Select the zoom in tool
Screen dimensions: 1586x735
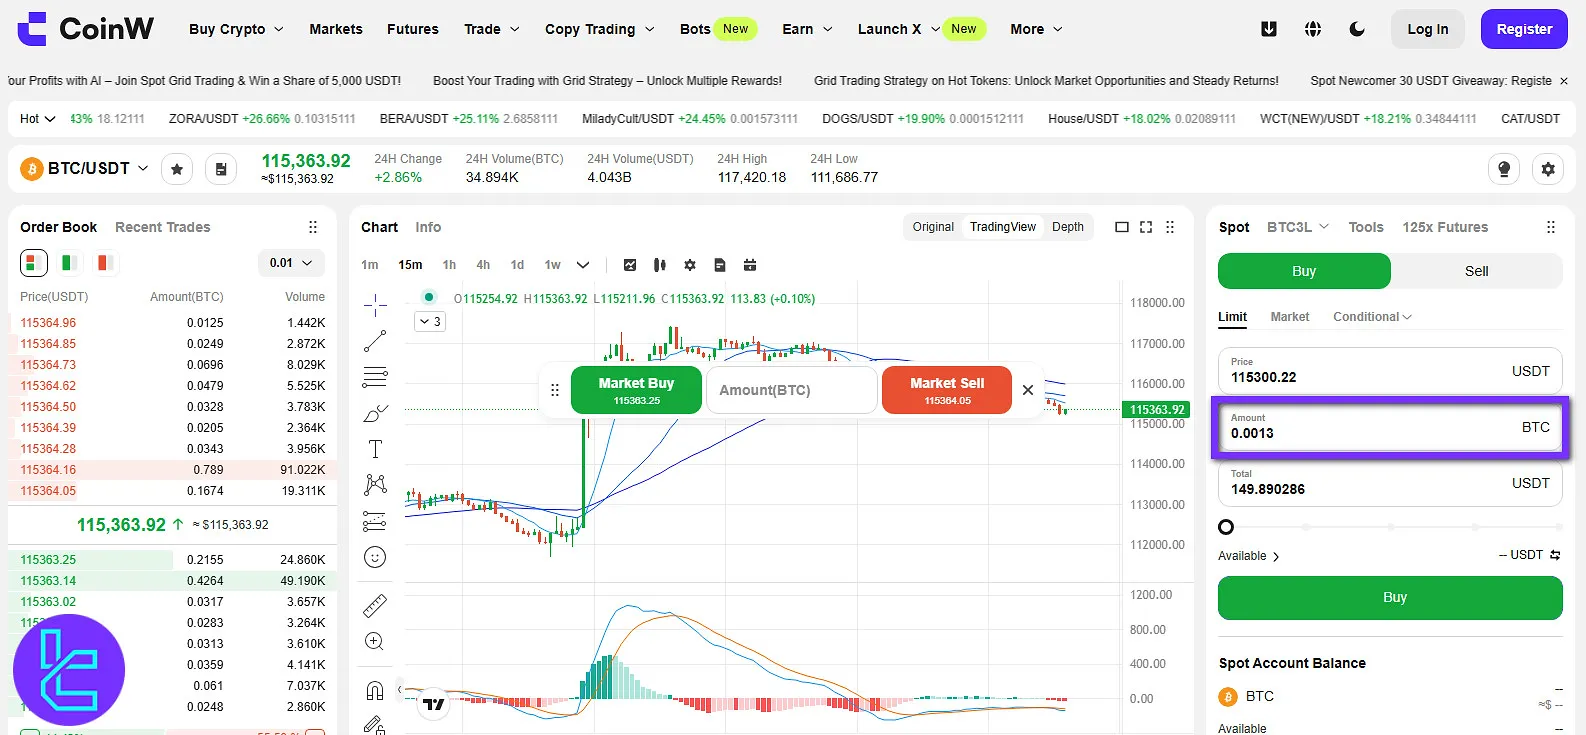(x=375, y=641)
